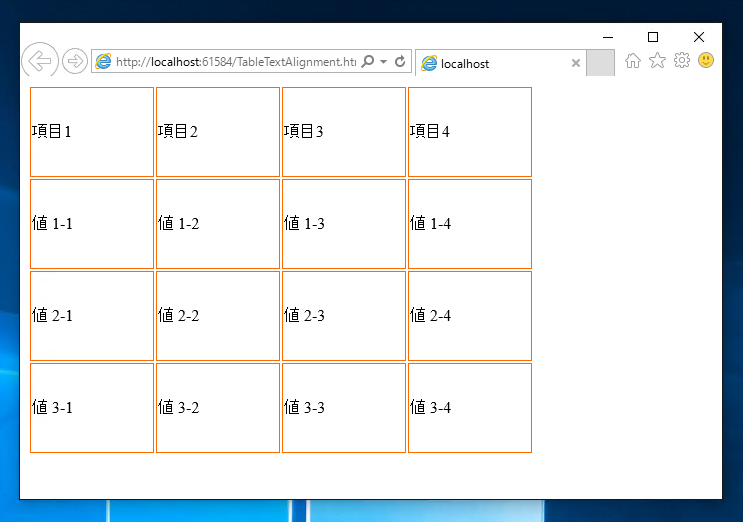Select table cell 値 1-3
The image size is (743, 522).
[x=344, y=224]
